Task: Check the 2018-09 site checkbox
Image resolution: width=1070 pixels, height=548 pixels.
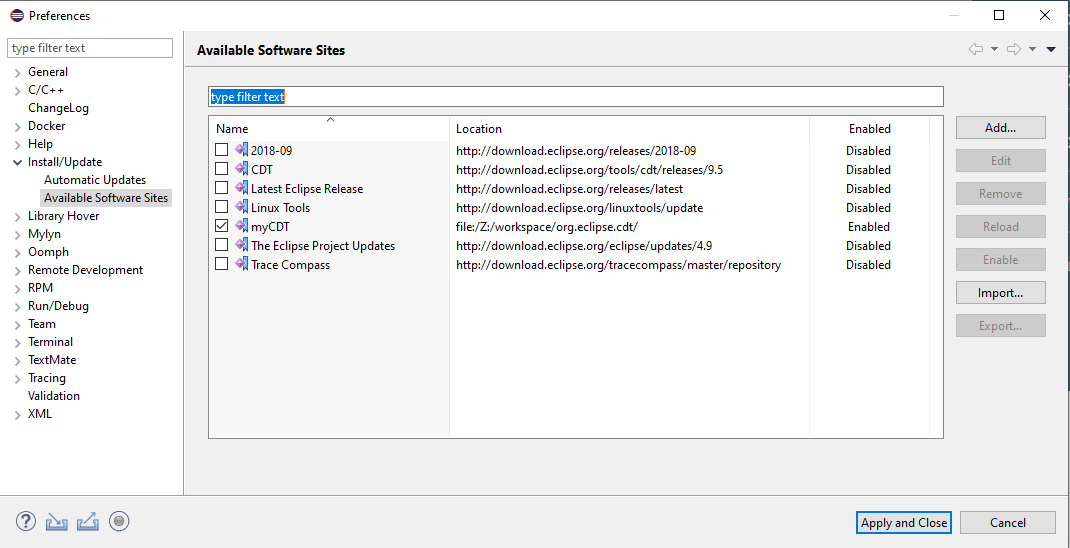Action: pos(221,149)
